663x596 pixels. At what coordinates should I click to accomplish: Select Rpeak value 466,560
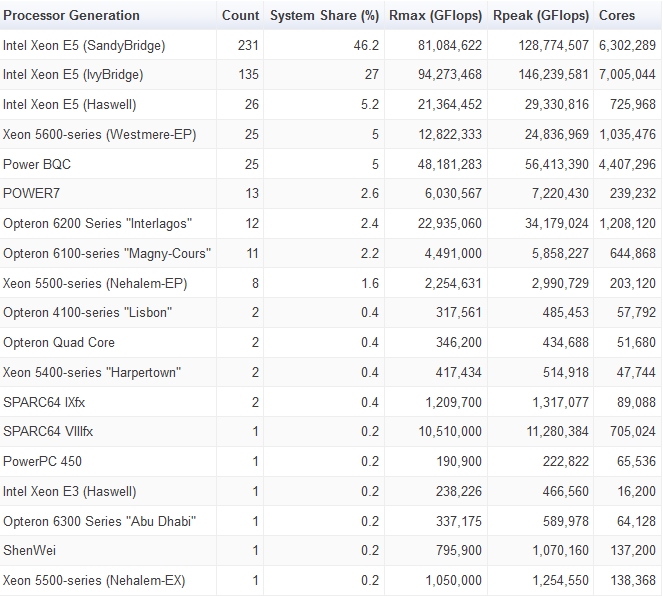coord(566,491)
